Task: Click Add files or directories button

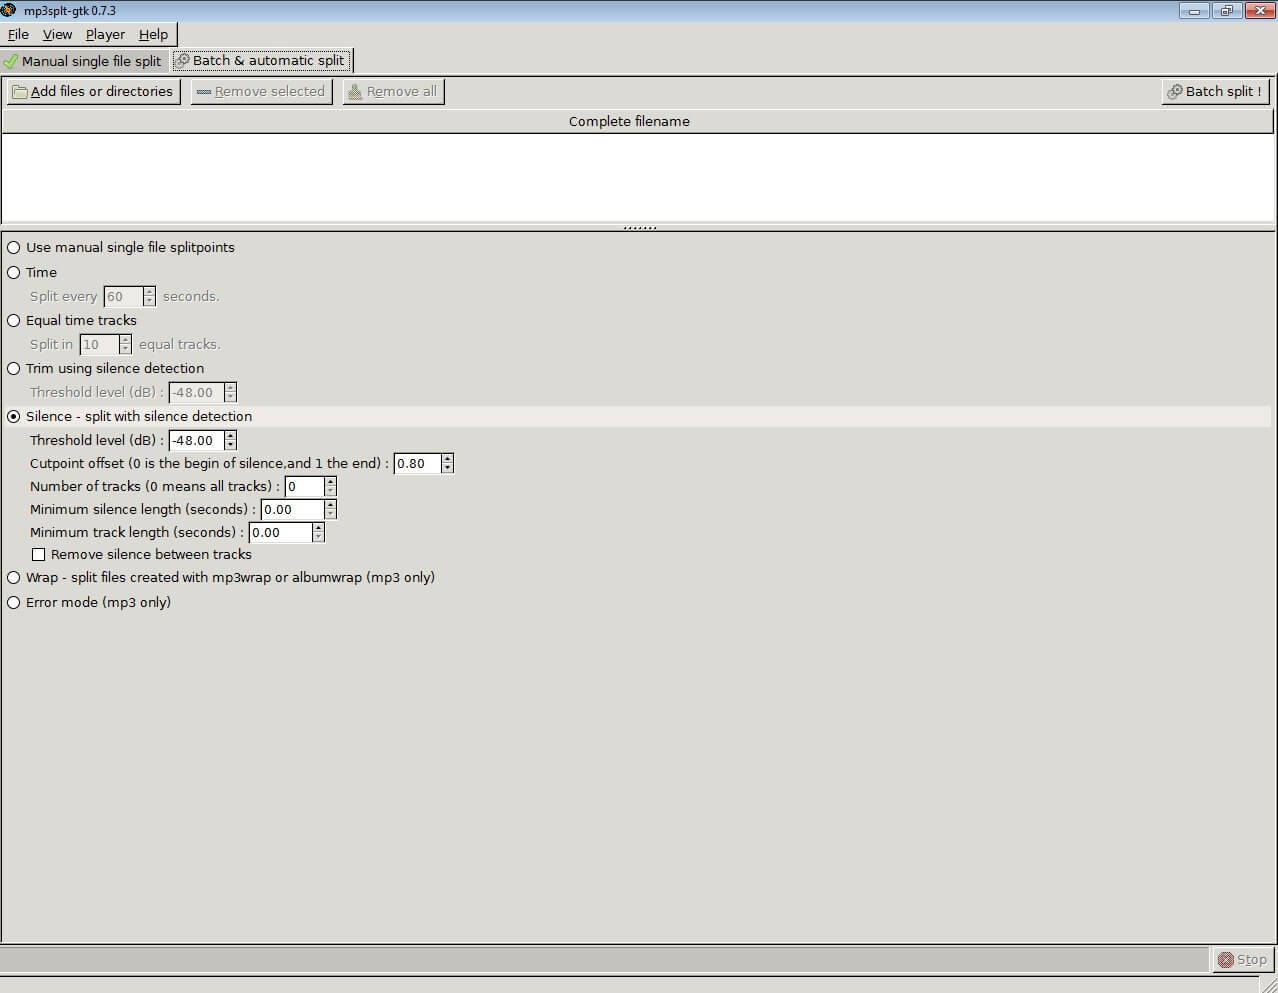Action: click(x=92, y=91)
